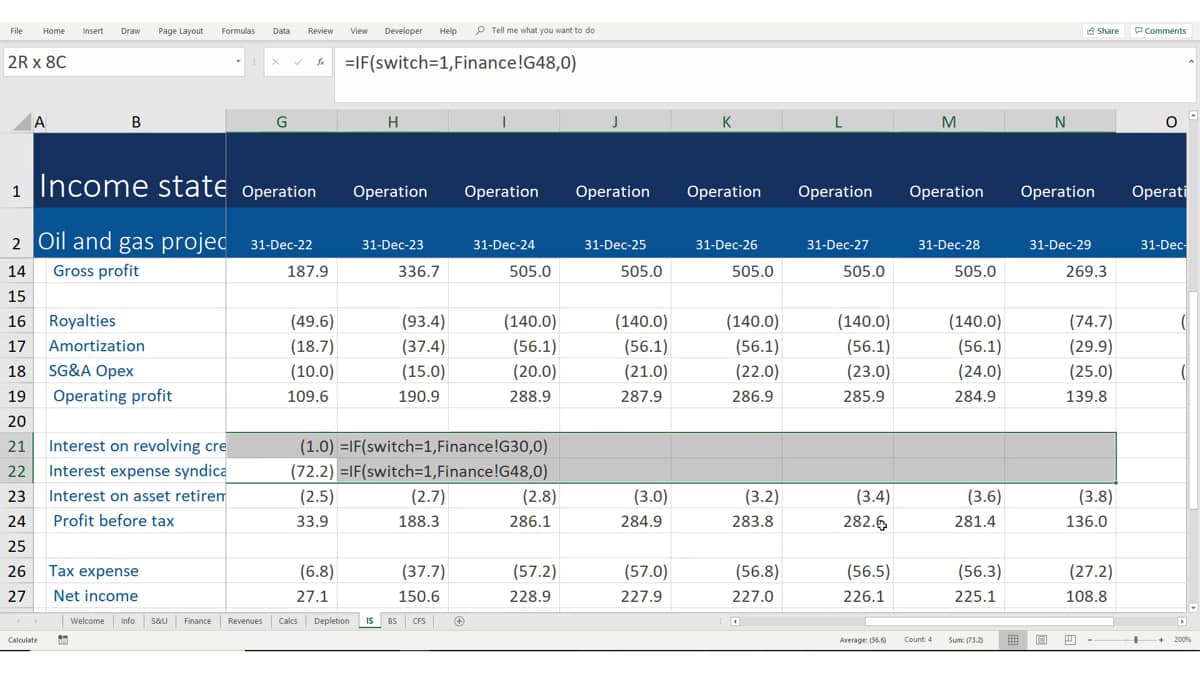This screenshot has height=675, width=1200.
Task: Open the Developer ribbon tab
Action: [x=404, y=31]
